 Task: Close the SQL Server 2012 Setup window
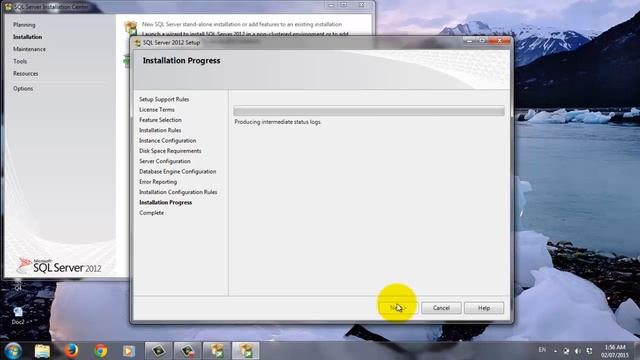click(x=500, y=41)
